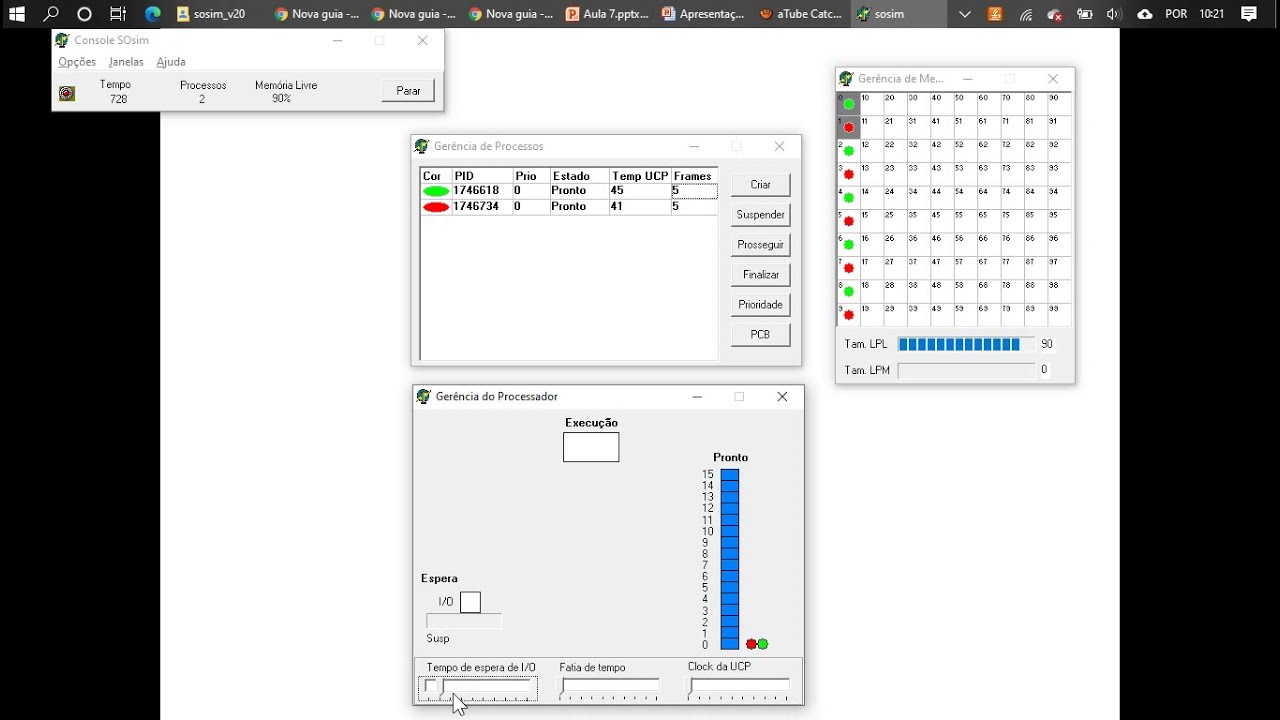Switch to the Apresentaç... taskbar window
This screenshot has width=1280, height=720.
[704, 14]
